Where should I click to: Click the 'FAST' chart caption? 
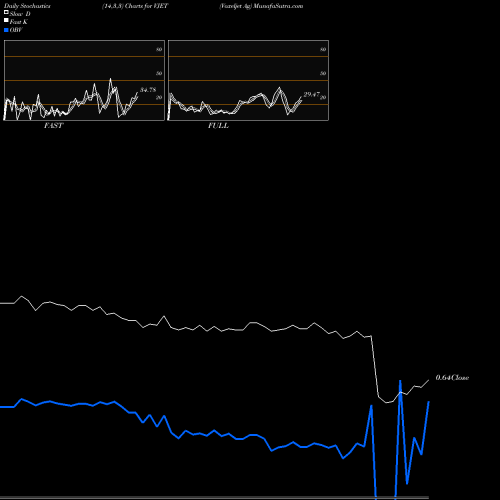54,126
